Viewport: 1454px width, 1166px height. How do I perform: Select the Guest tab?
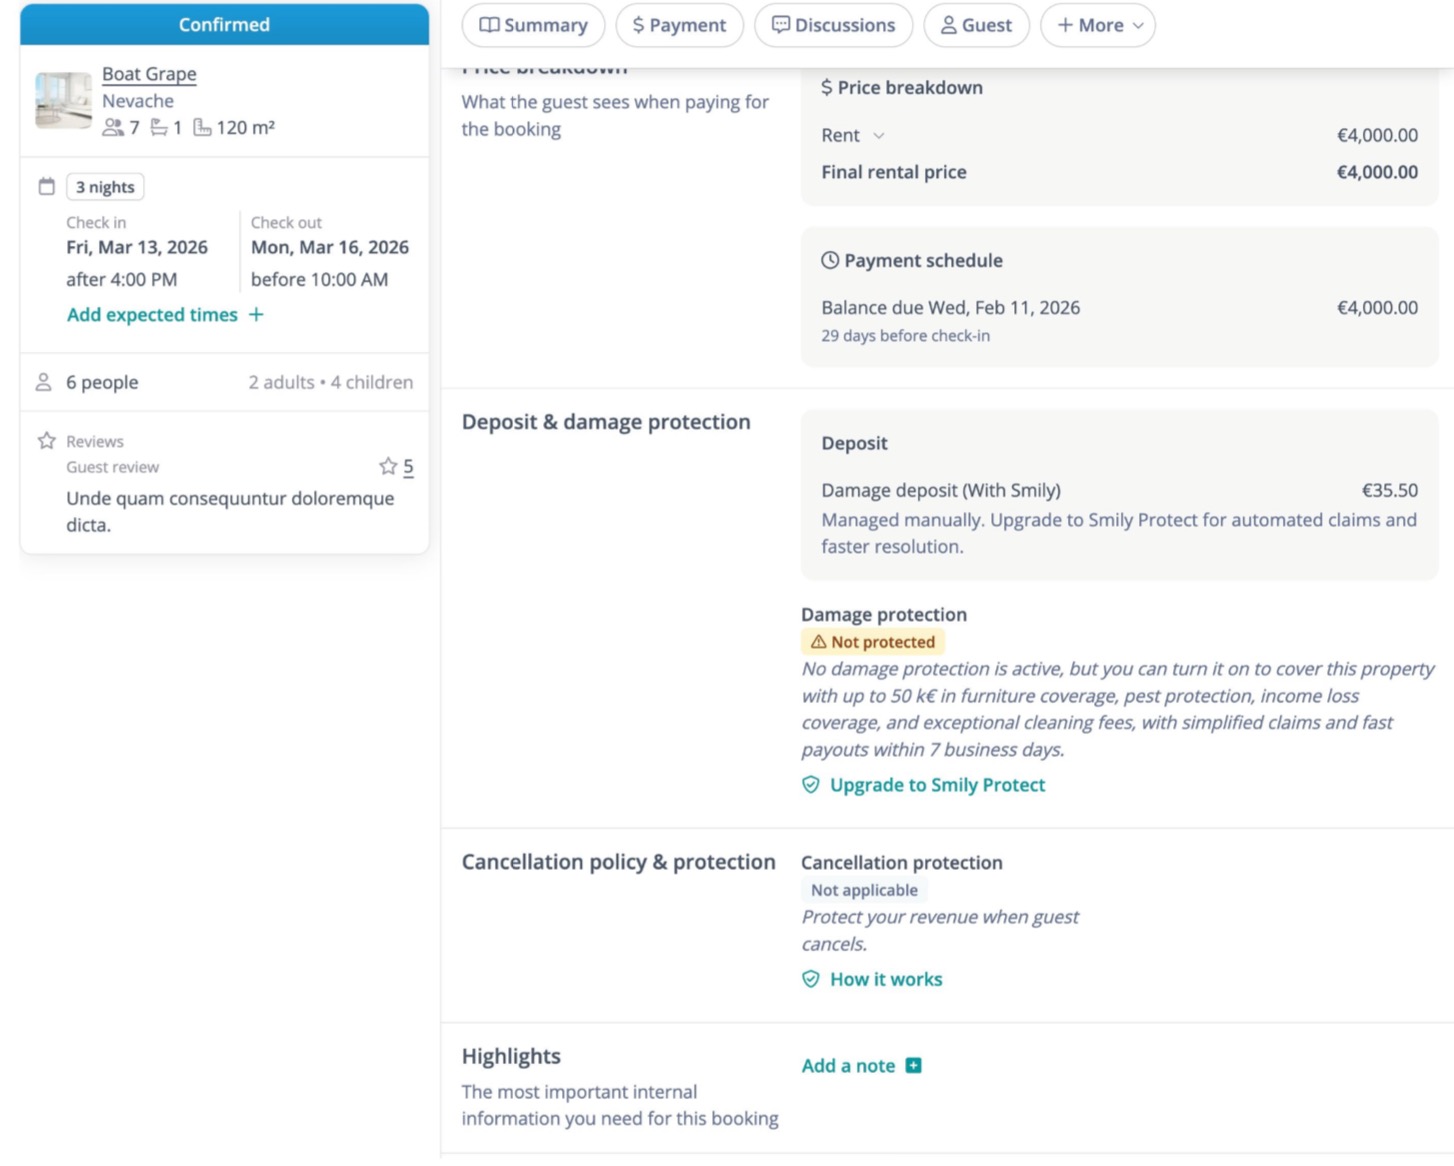coord(975,25)
